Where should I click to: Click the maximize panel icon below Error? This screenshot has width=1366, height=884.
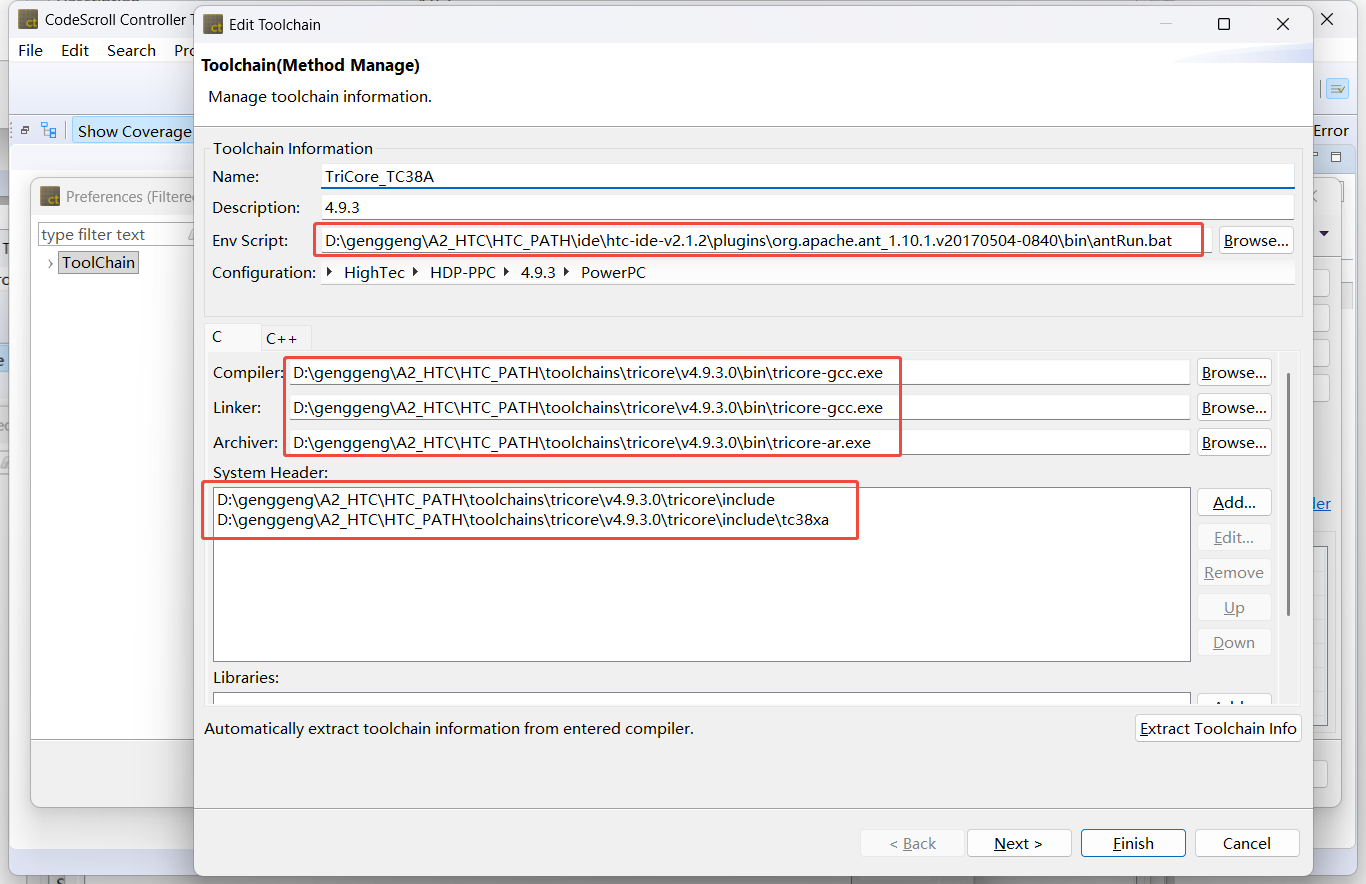click(x=1337, y=157)
